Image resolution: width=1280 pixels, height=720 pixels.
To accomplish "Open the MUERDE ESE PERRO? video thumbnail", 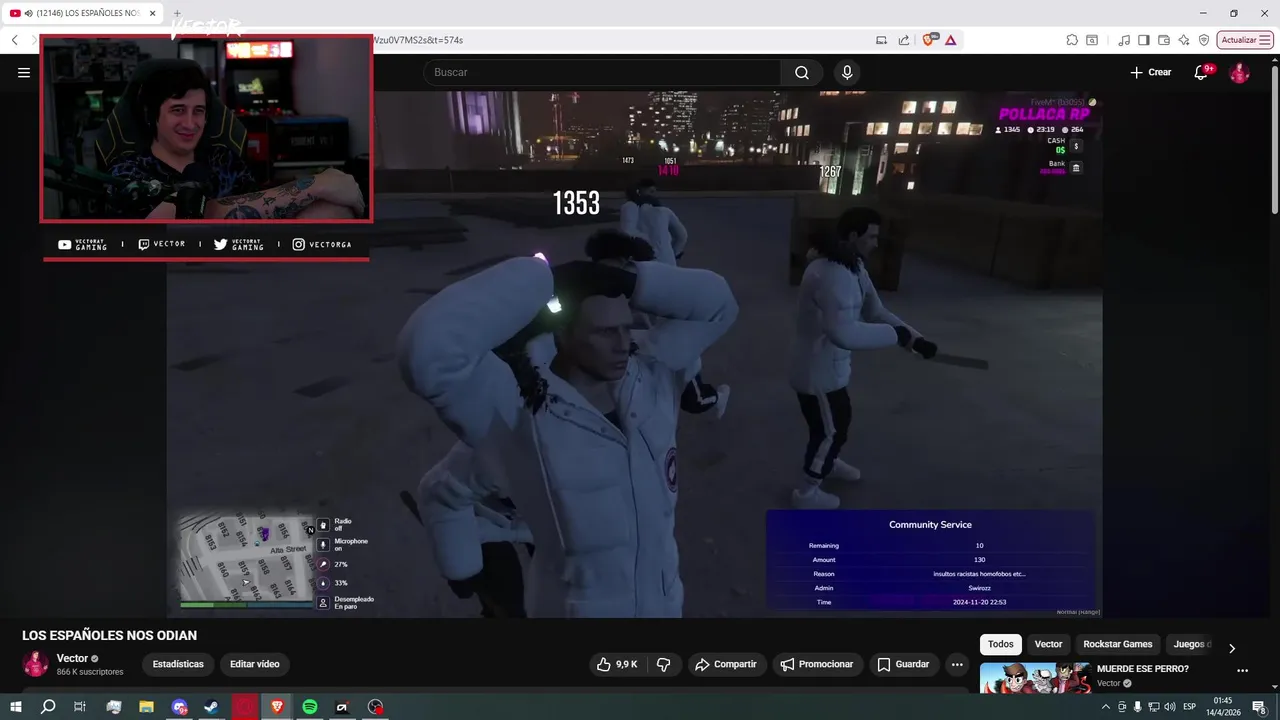I will (1035, 678).
